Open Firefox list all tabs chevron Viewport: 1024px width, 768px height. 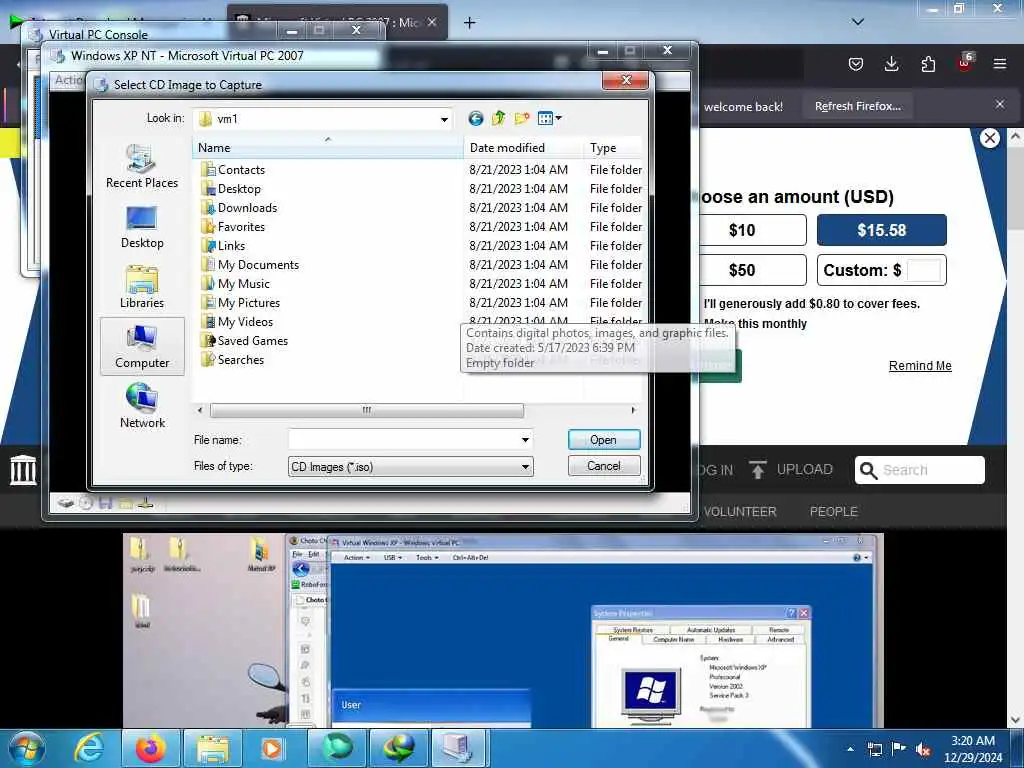point(858,22)
